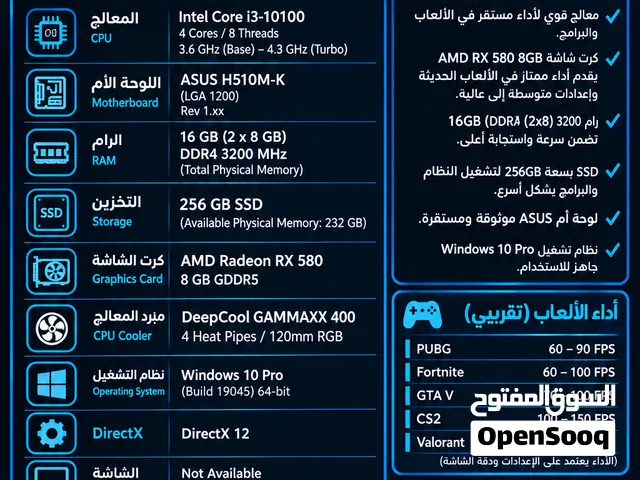The height and width of the screenshot is (480, 640).
Task: Click the CPU chip icon
Action: (x=51, y=33)
